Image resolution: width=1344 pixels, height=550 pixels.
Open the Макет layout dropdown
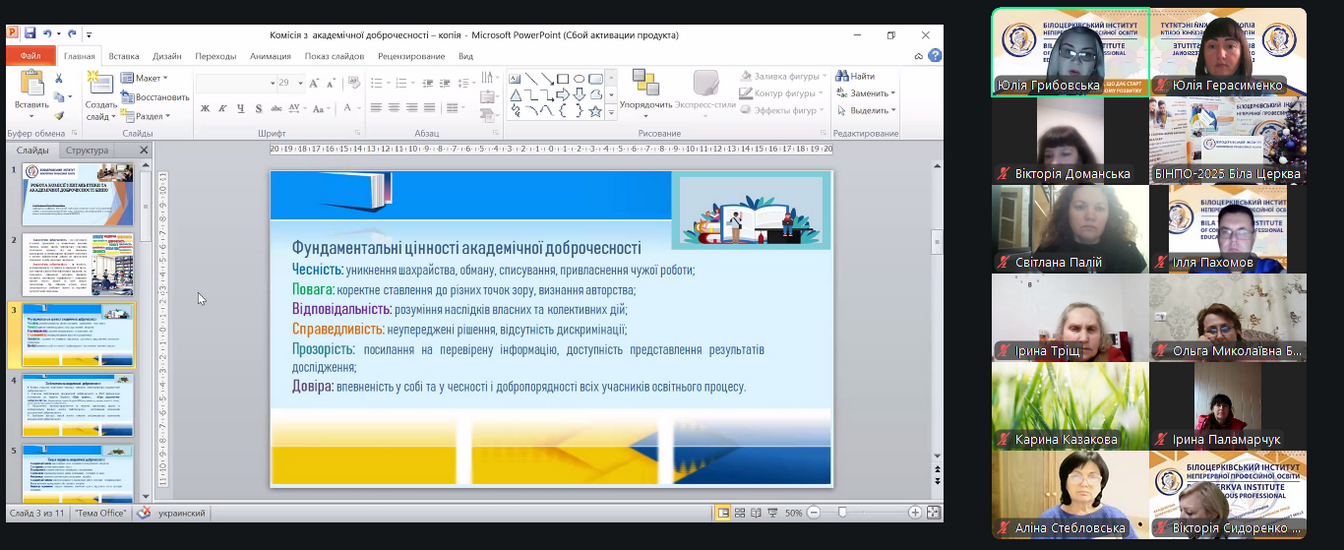tap(148, 78)
